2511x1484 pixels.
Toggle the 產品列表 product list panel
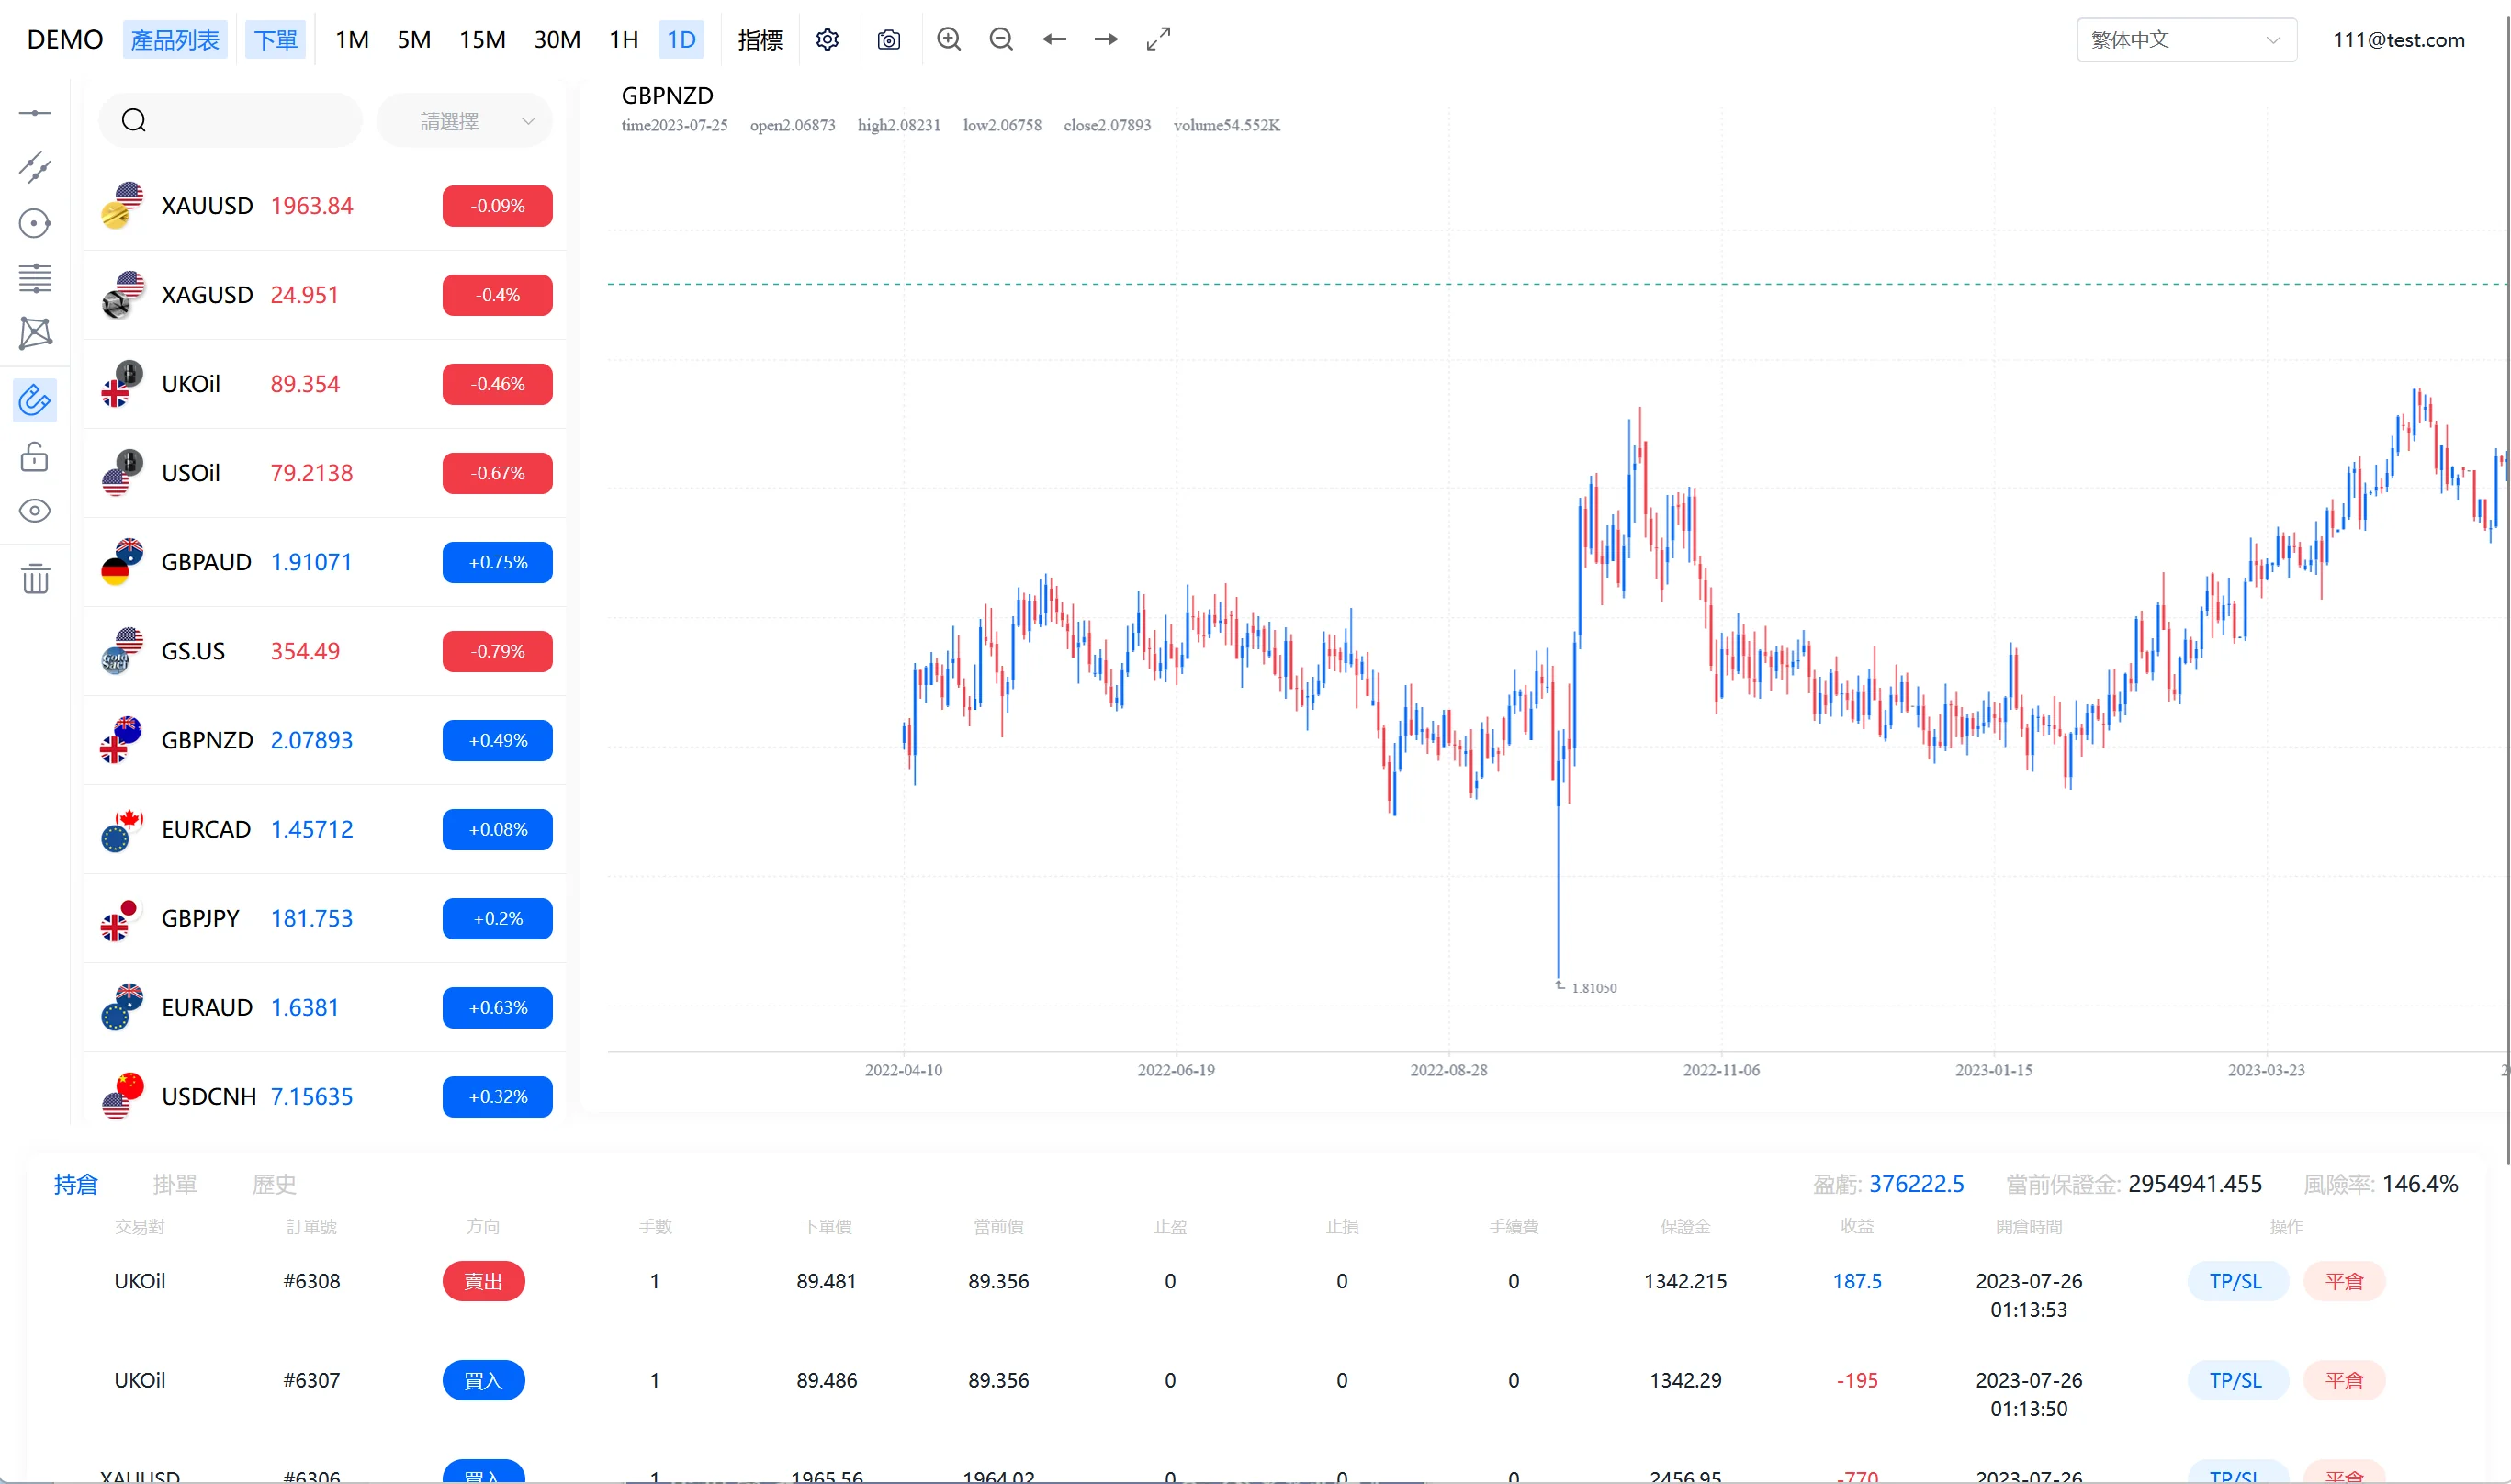pyautogui.click(x=175, y=40)
